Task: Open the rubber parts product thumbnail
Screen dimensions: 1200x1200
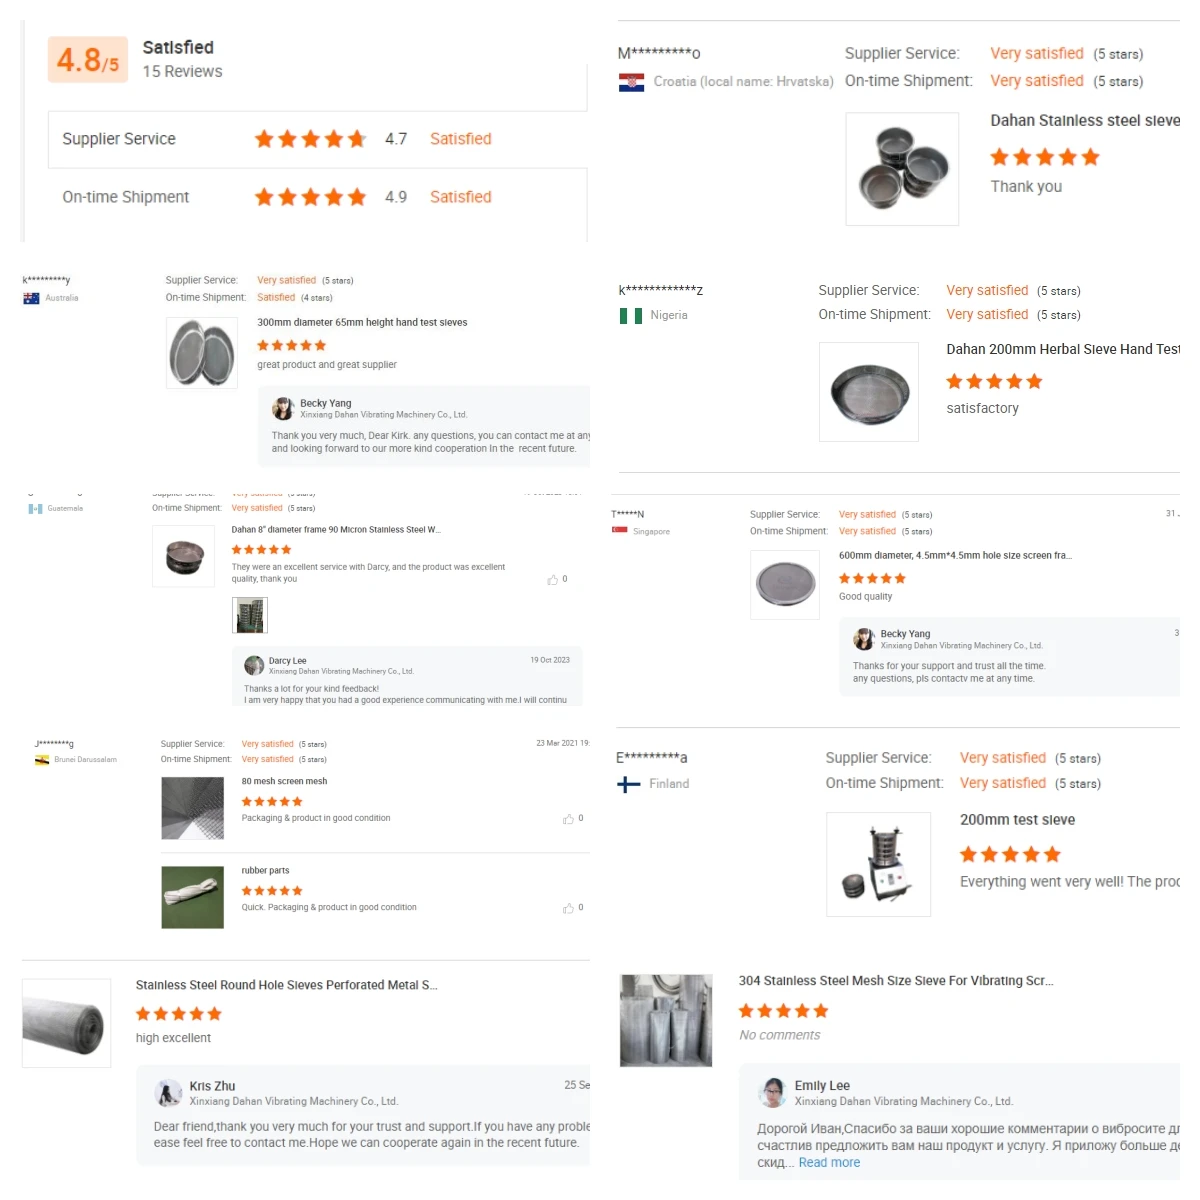Action: (x=192, y=897)
